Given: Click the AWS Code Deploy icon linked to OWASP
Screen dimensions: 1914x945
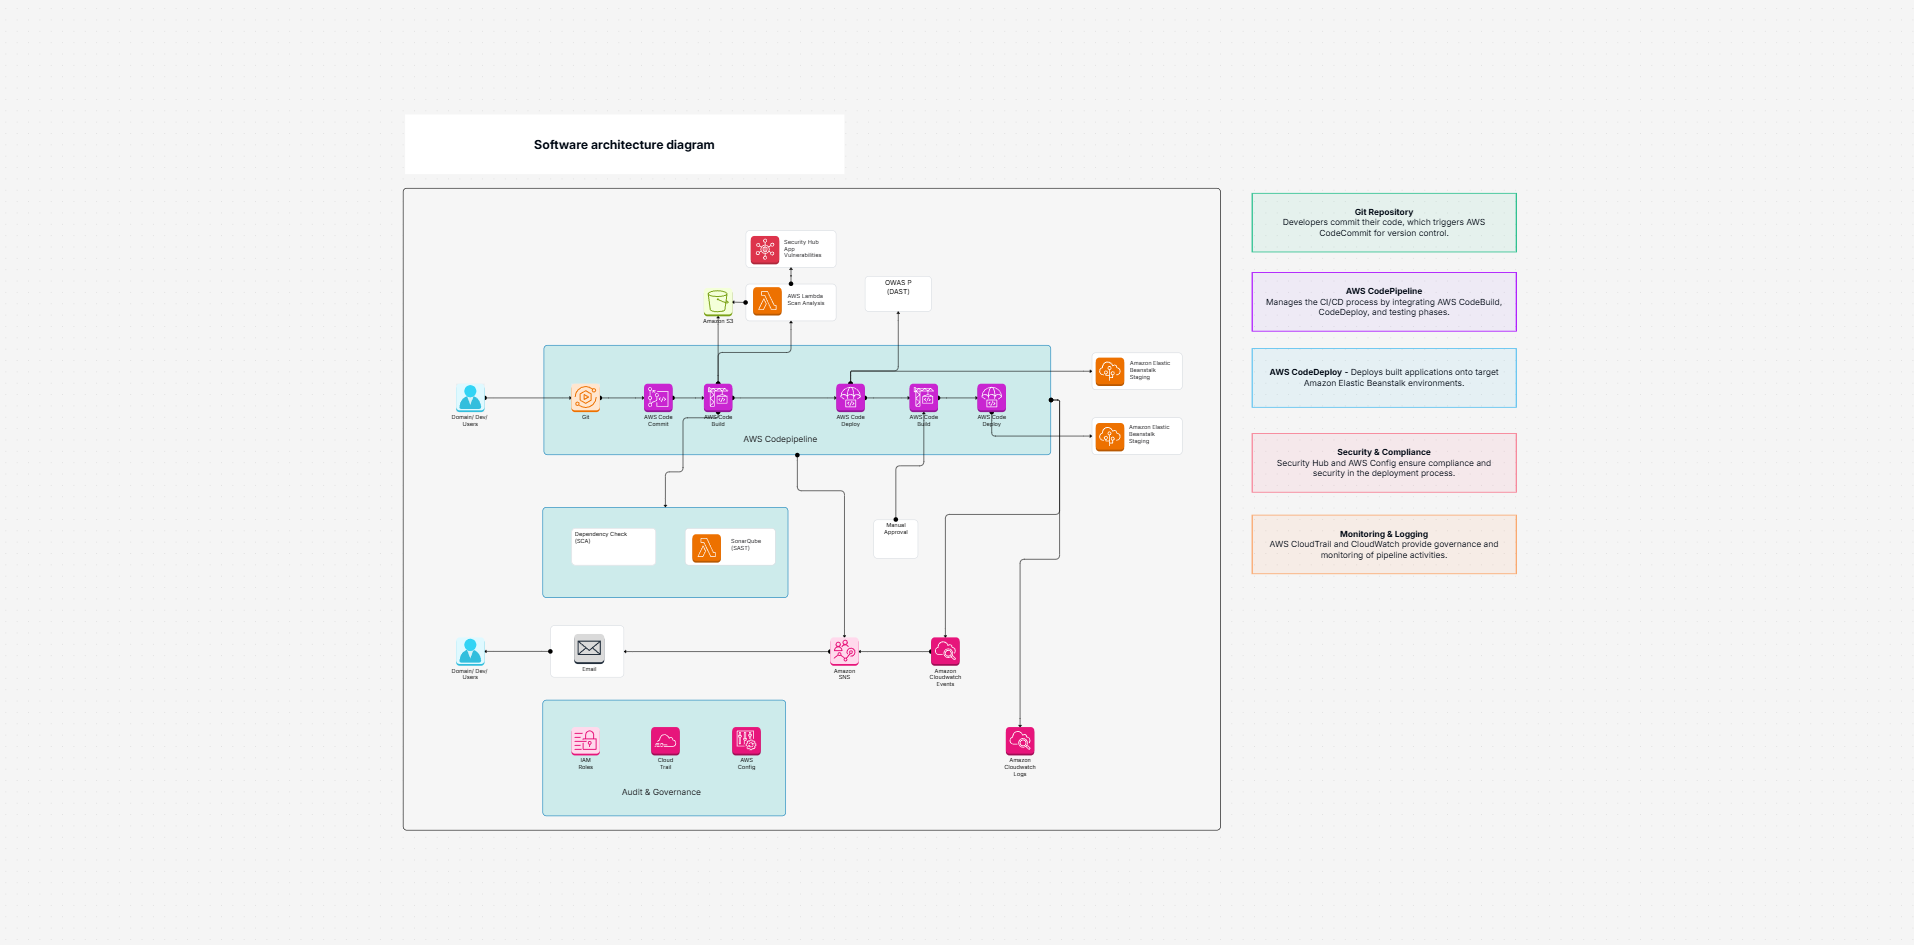Looking at the screenshot, I should [850, 398].
